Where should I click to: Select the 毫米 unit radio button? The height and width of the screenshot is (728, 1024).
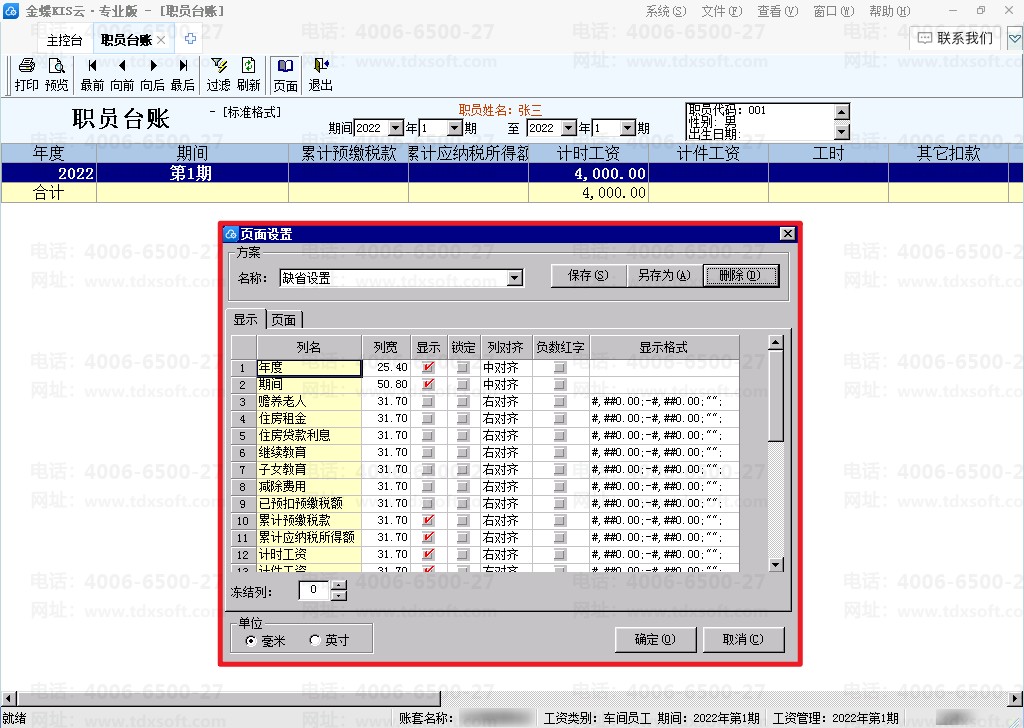(251, 641)
